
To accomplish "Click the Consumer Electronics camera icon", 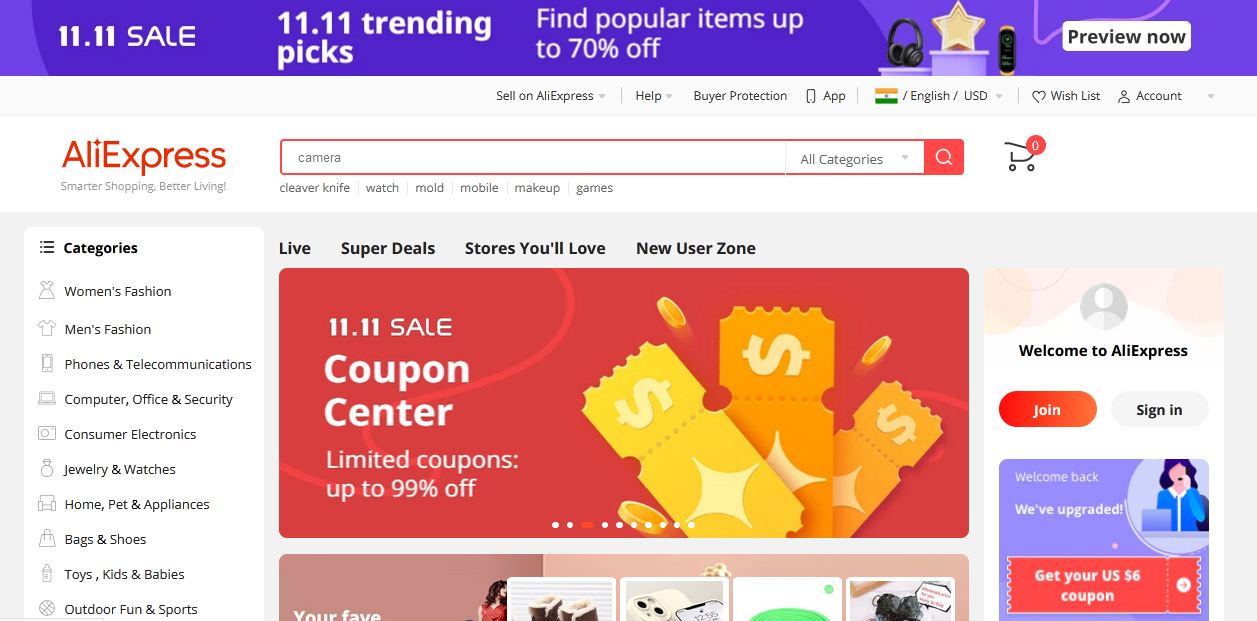I will [x=46, y=434].
